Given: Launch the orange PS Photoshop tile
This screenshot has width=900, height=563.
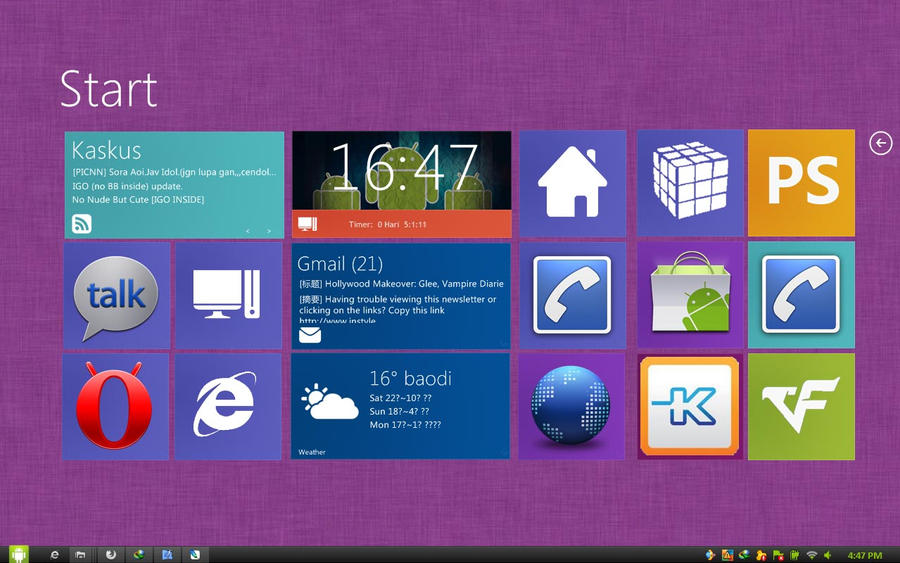Looking at the screenshot, I should pyautogui.click(x=801, y=183).
